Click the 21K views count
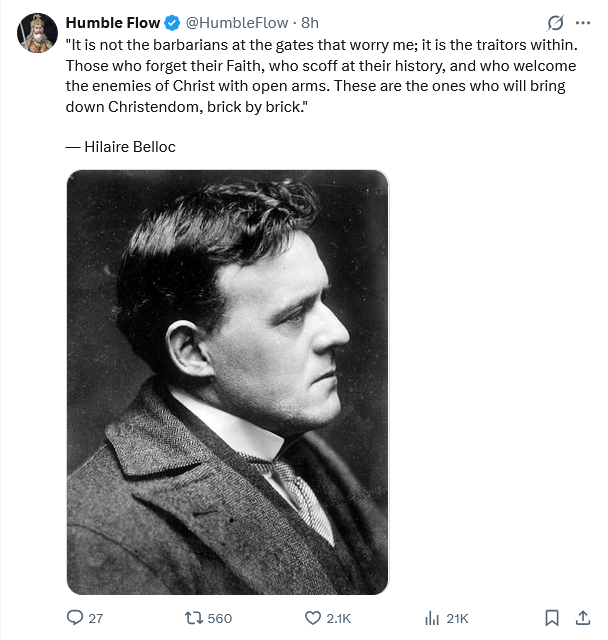 click(x=457, y=618)
